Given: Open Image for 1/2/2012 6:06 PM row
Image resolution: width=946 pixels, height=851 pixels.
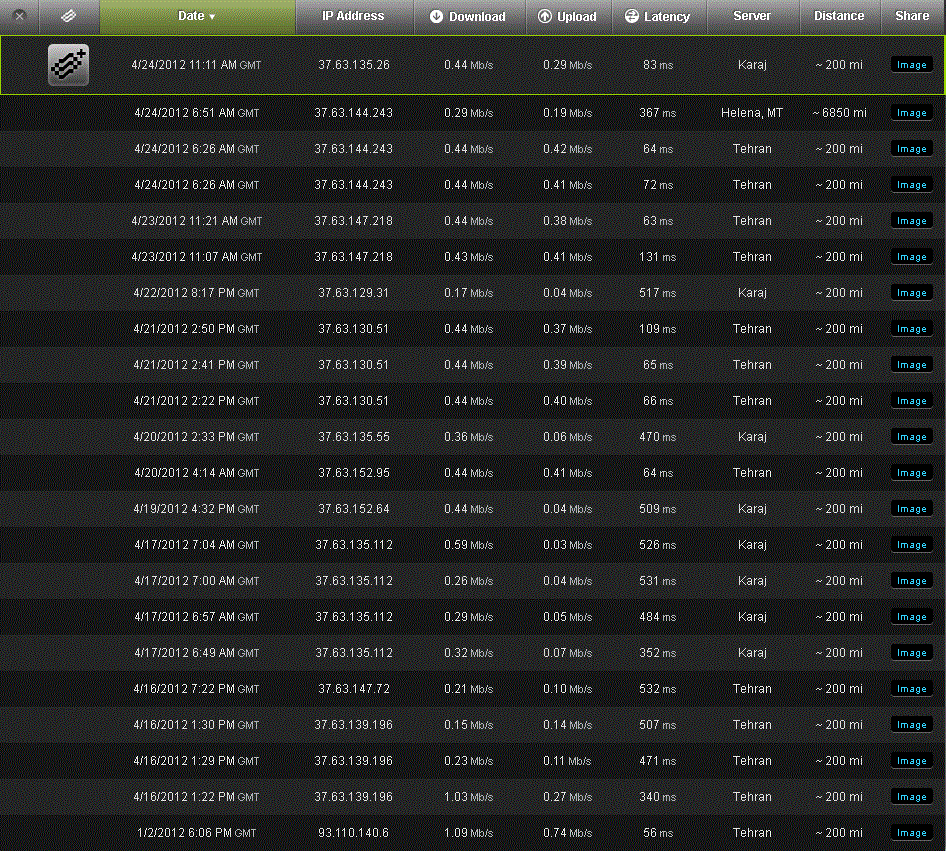Looking at the screenshot, I should click(x=912, y=833).
